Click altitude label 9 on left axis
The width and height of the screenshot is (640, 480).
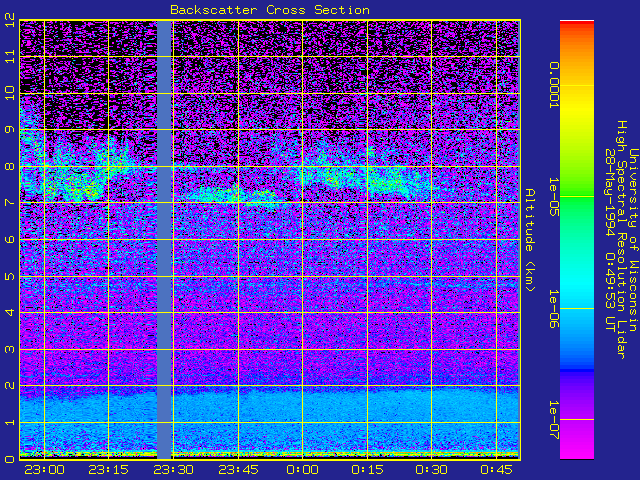click(x=10, y=129)
